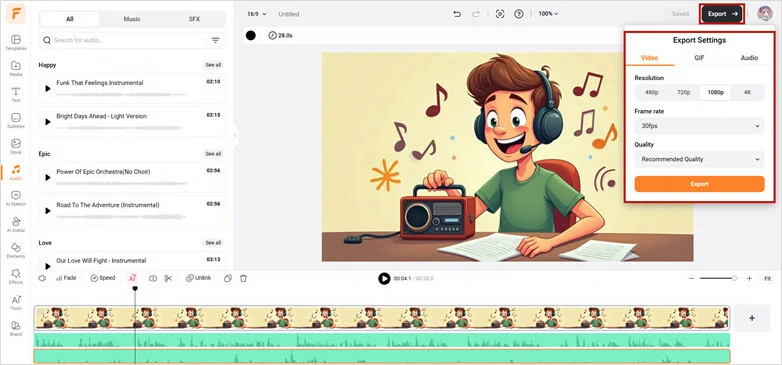Select the GIF export tab
The height and width of the screenshot is (365, 782).
click(x=699, y=58)
